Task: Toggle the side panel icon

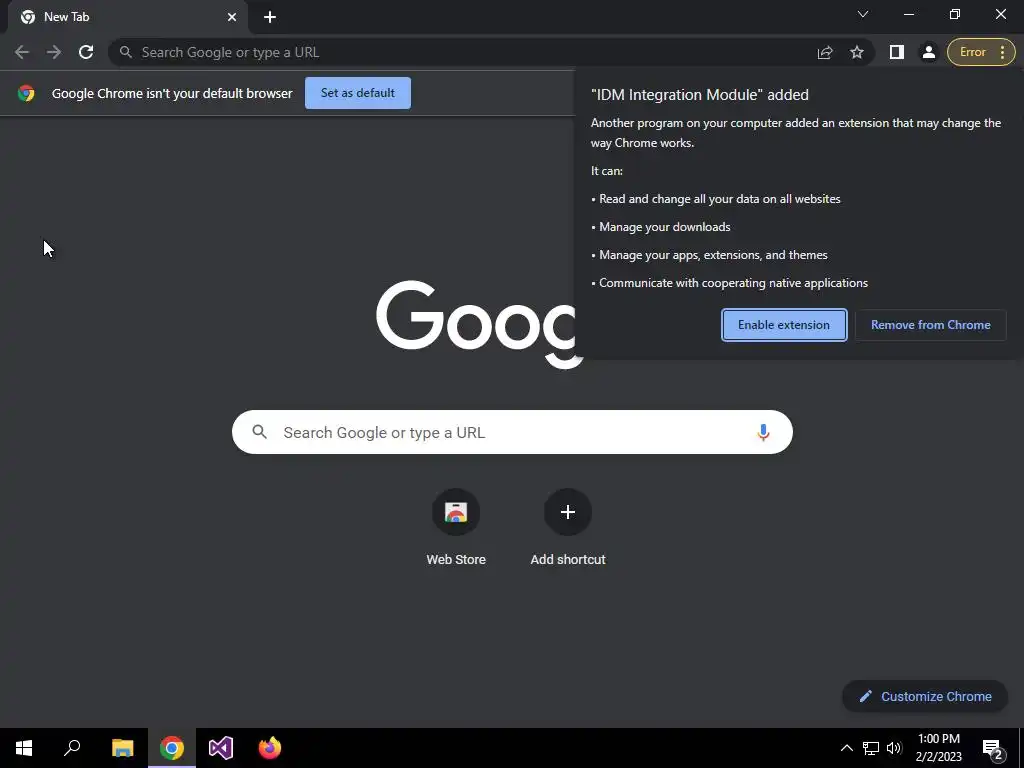Action: point(897,52)
